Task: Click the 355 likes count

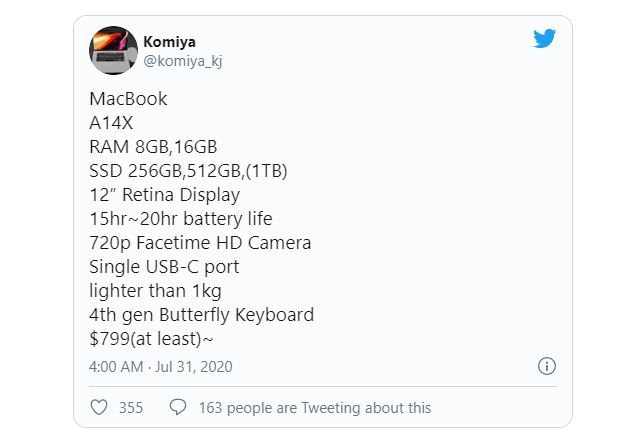Action: pos(131,408)
